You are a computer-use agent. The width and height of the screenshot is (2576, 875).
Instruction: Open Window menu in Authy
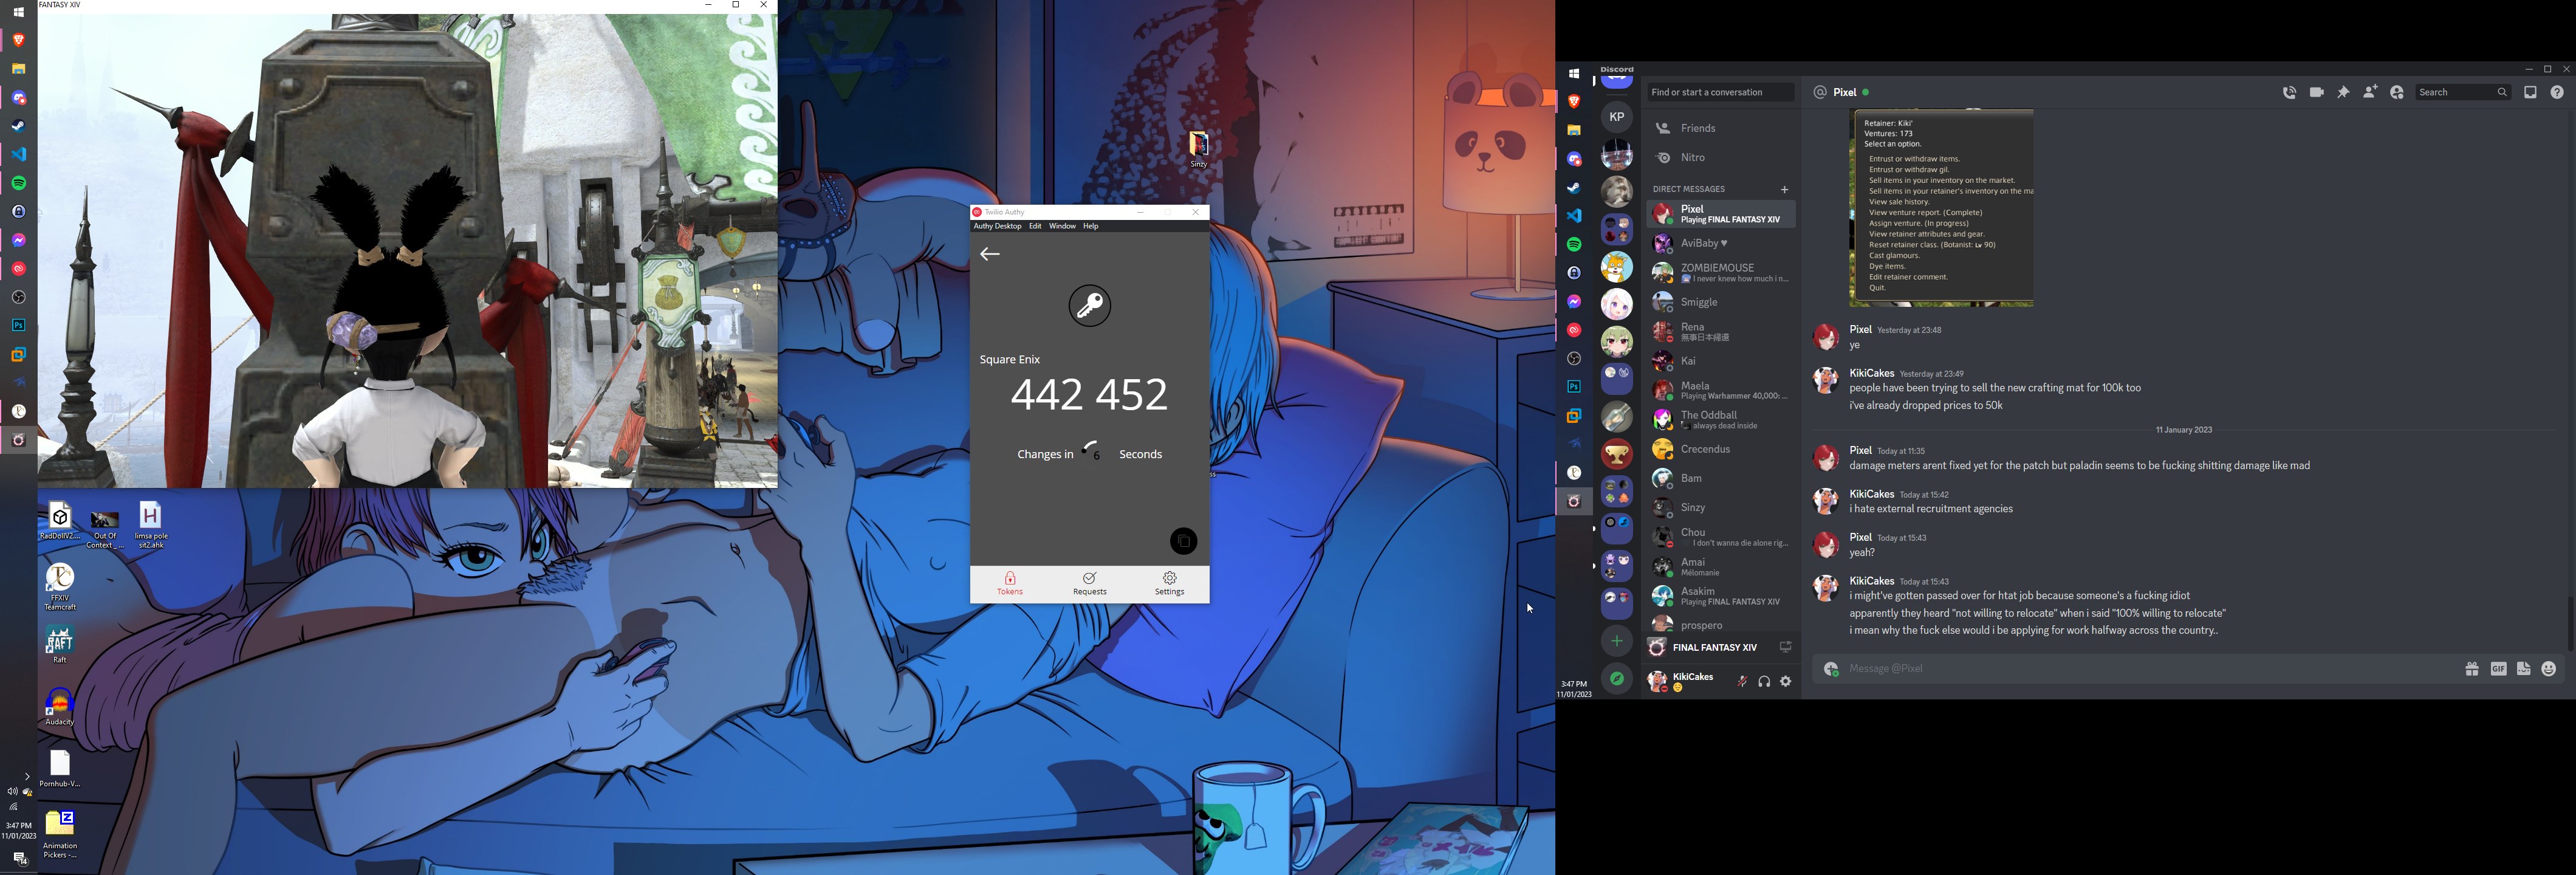point(1062,226)
